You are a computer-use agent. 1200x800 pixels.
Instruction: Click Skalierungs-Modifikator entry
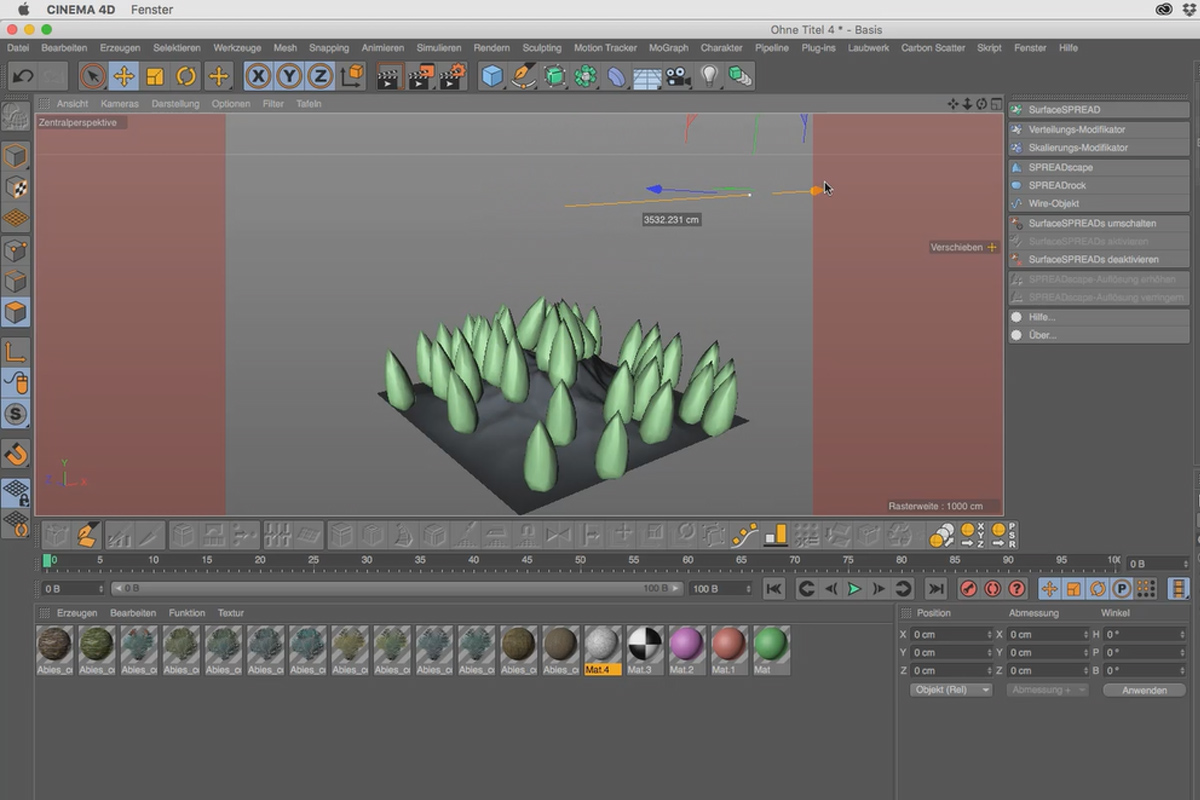1098,148
